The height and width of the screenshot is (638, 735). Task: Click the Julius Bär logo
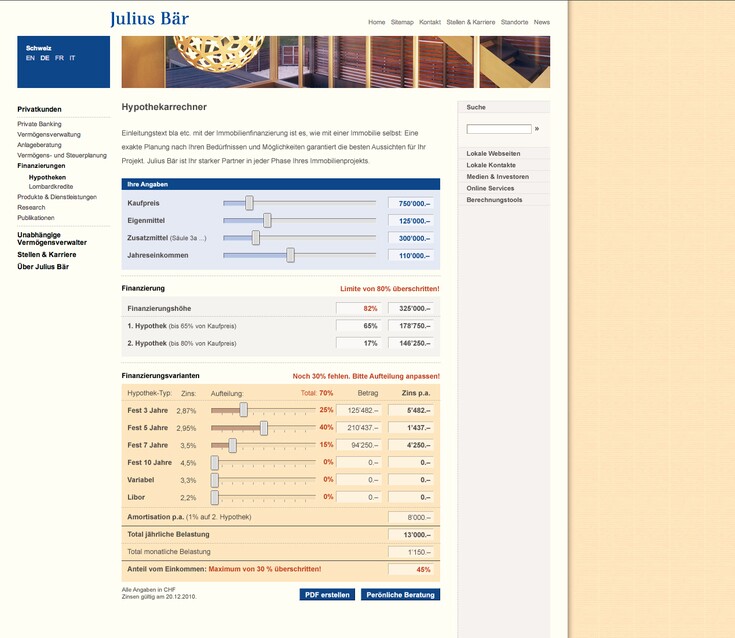(x=150, y=19)
